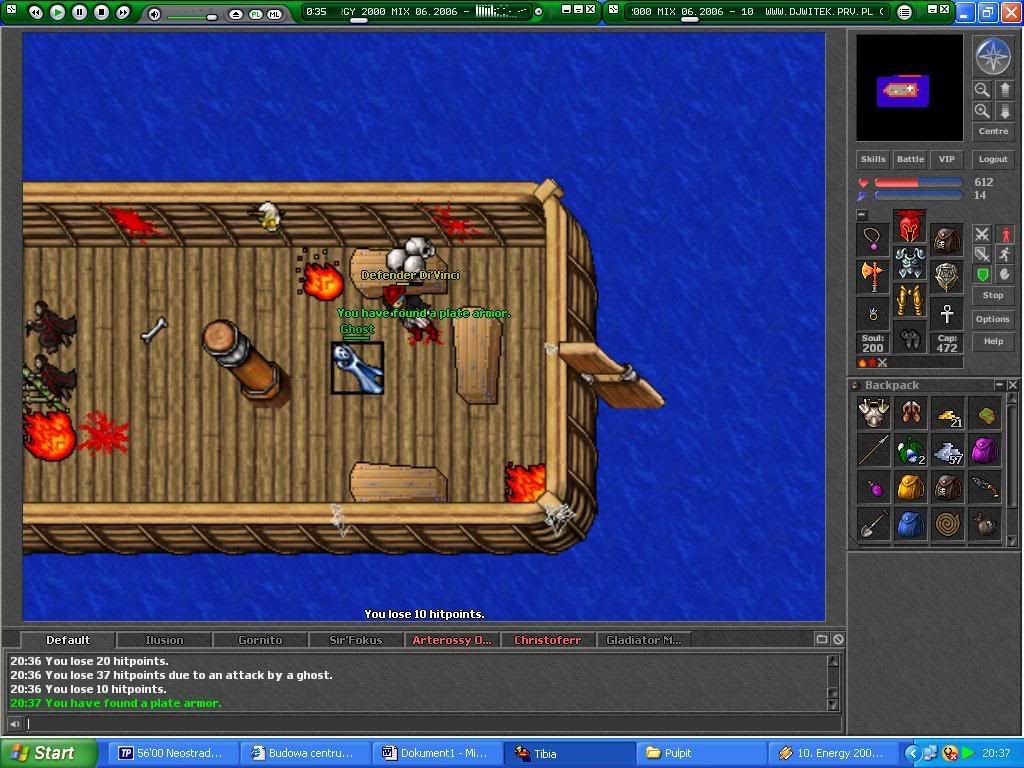Click the coiled rope in Backpack

pos(948,524)
